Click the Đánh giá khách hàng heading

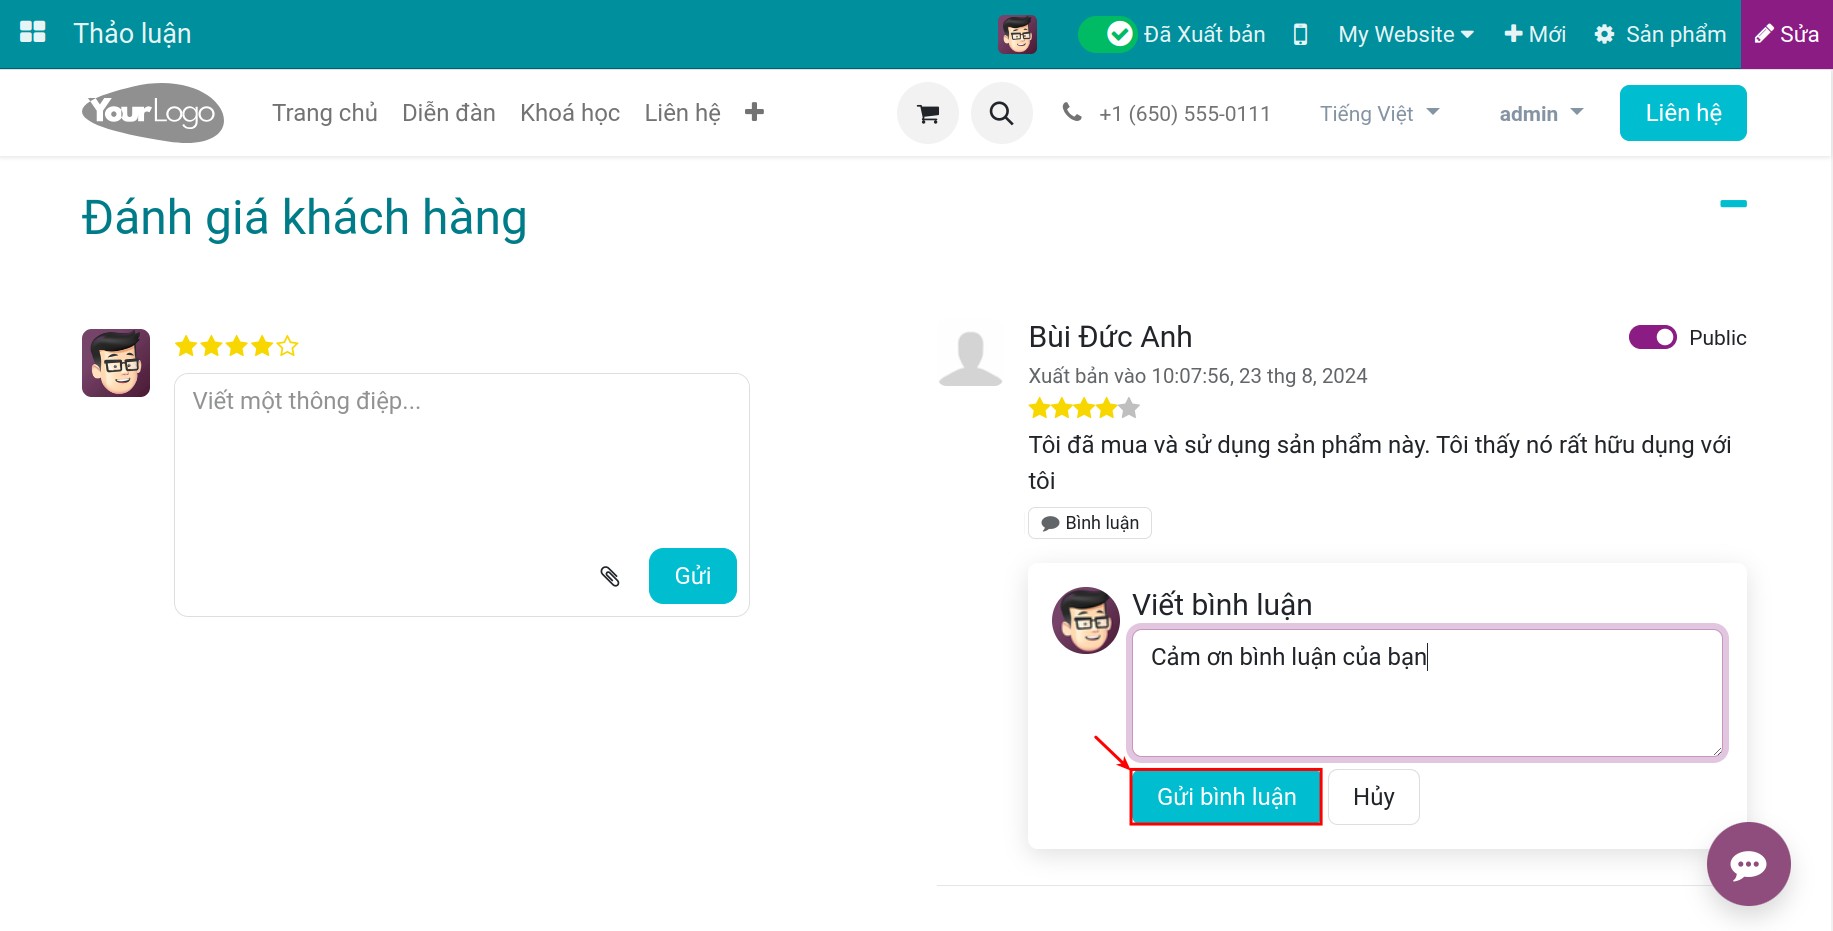[x=304, y=217]
